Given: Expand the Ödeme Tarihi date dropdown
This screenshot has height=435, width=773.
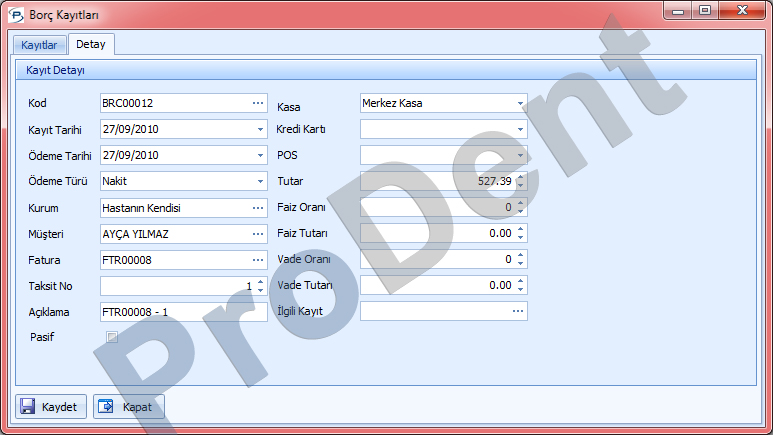Looking at the screenshot, I should (260, 155).
